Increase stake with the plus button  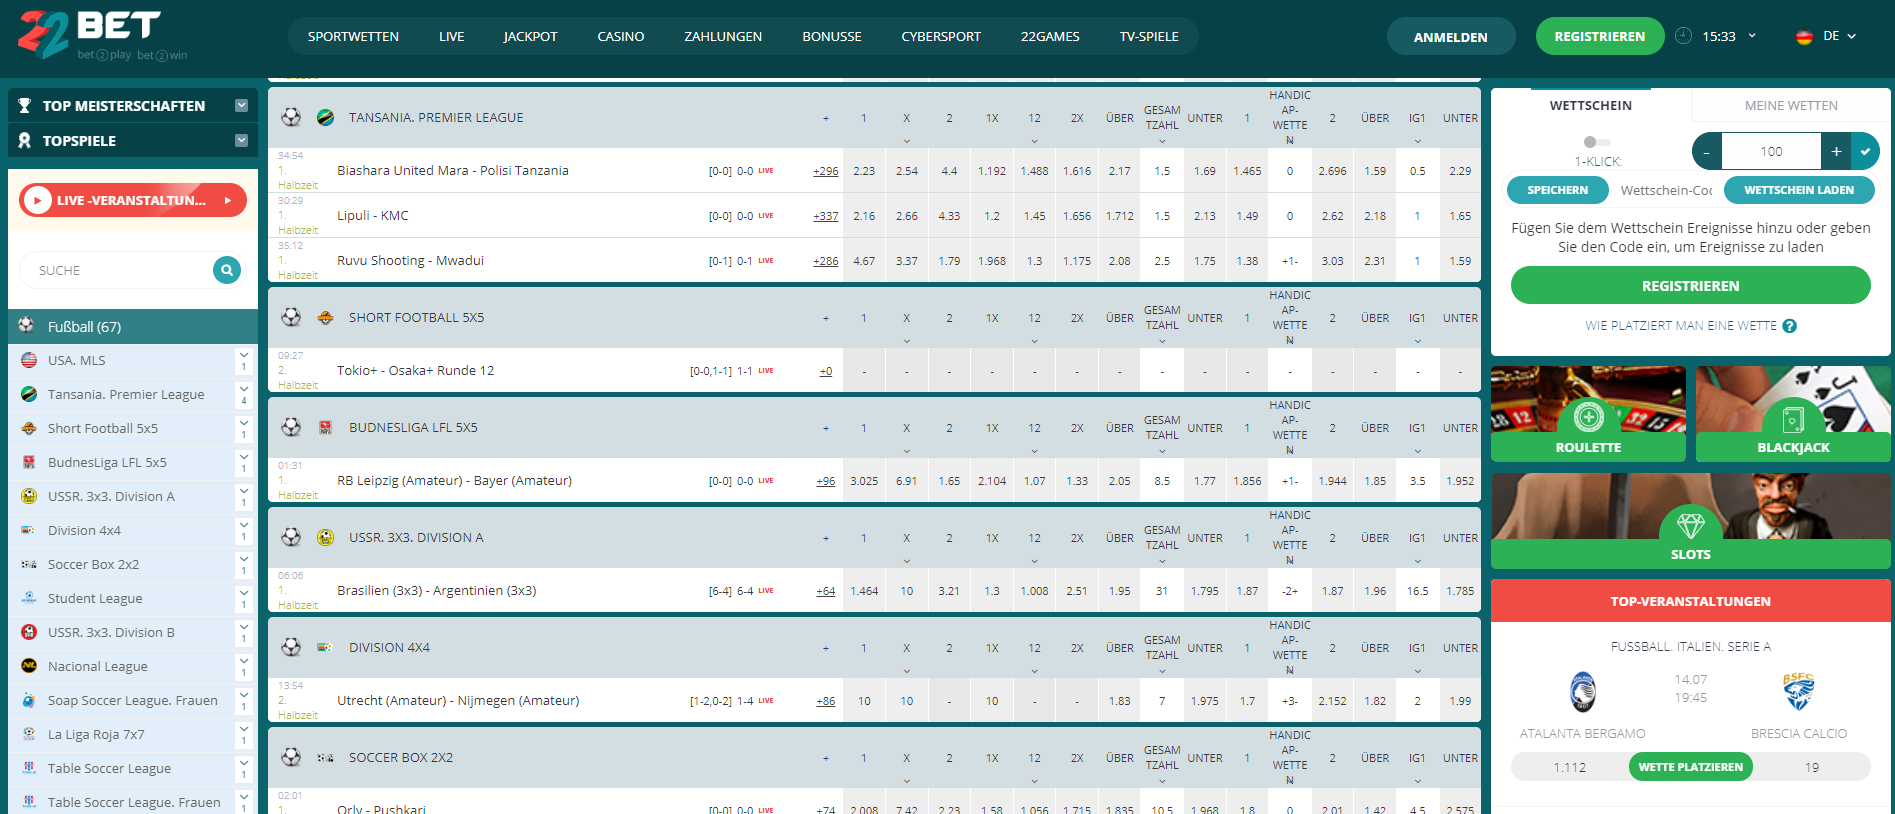tap(1836, 151)
